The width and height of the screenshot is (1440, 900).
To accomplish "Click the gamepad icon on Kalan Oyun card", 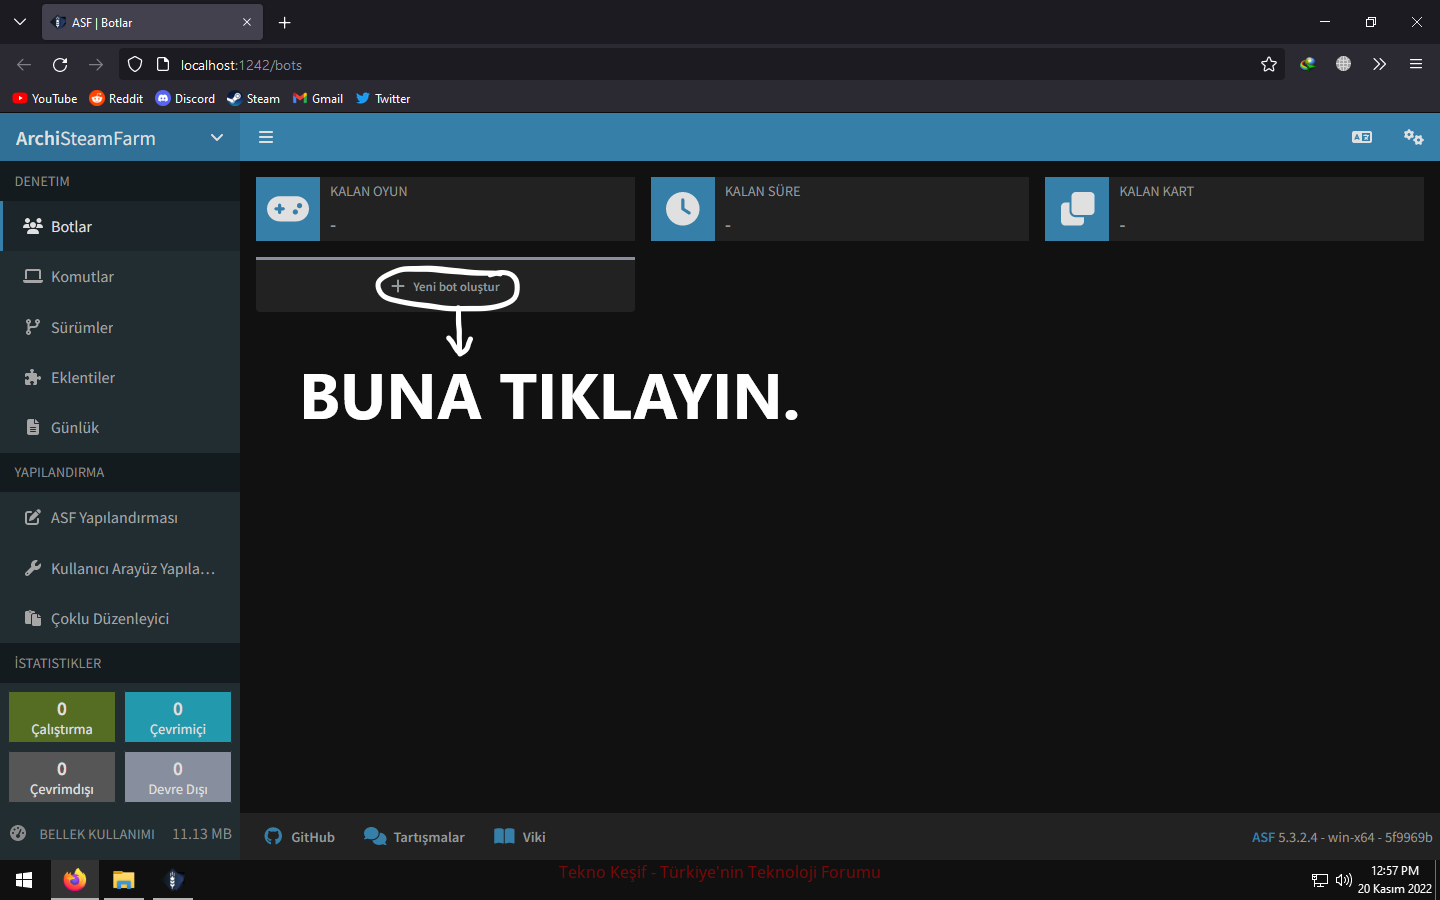I will coord(288,209).
